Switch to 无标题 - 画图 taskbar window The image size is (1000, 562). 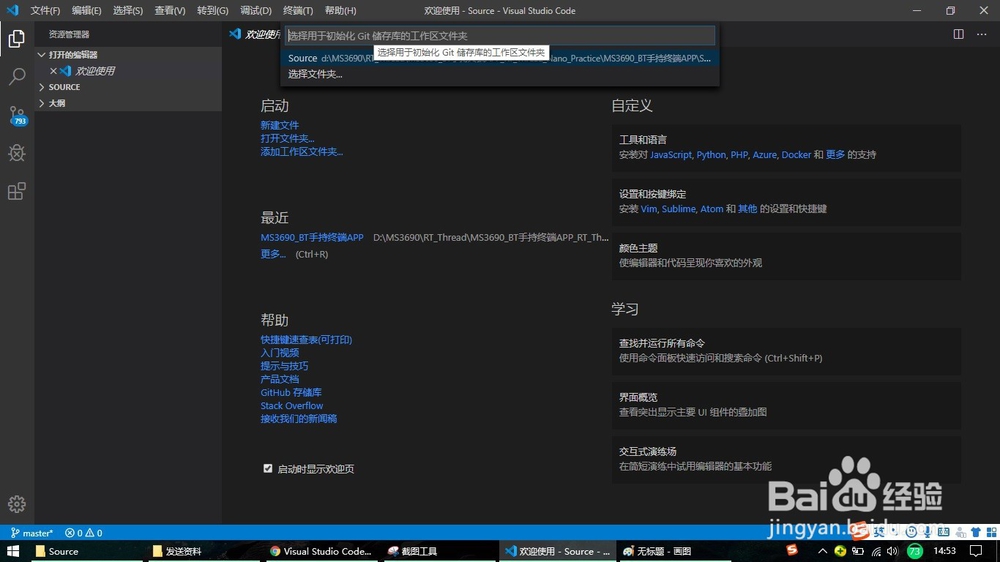tap(676, 551)
